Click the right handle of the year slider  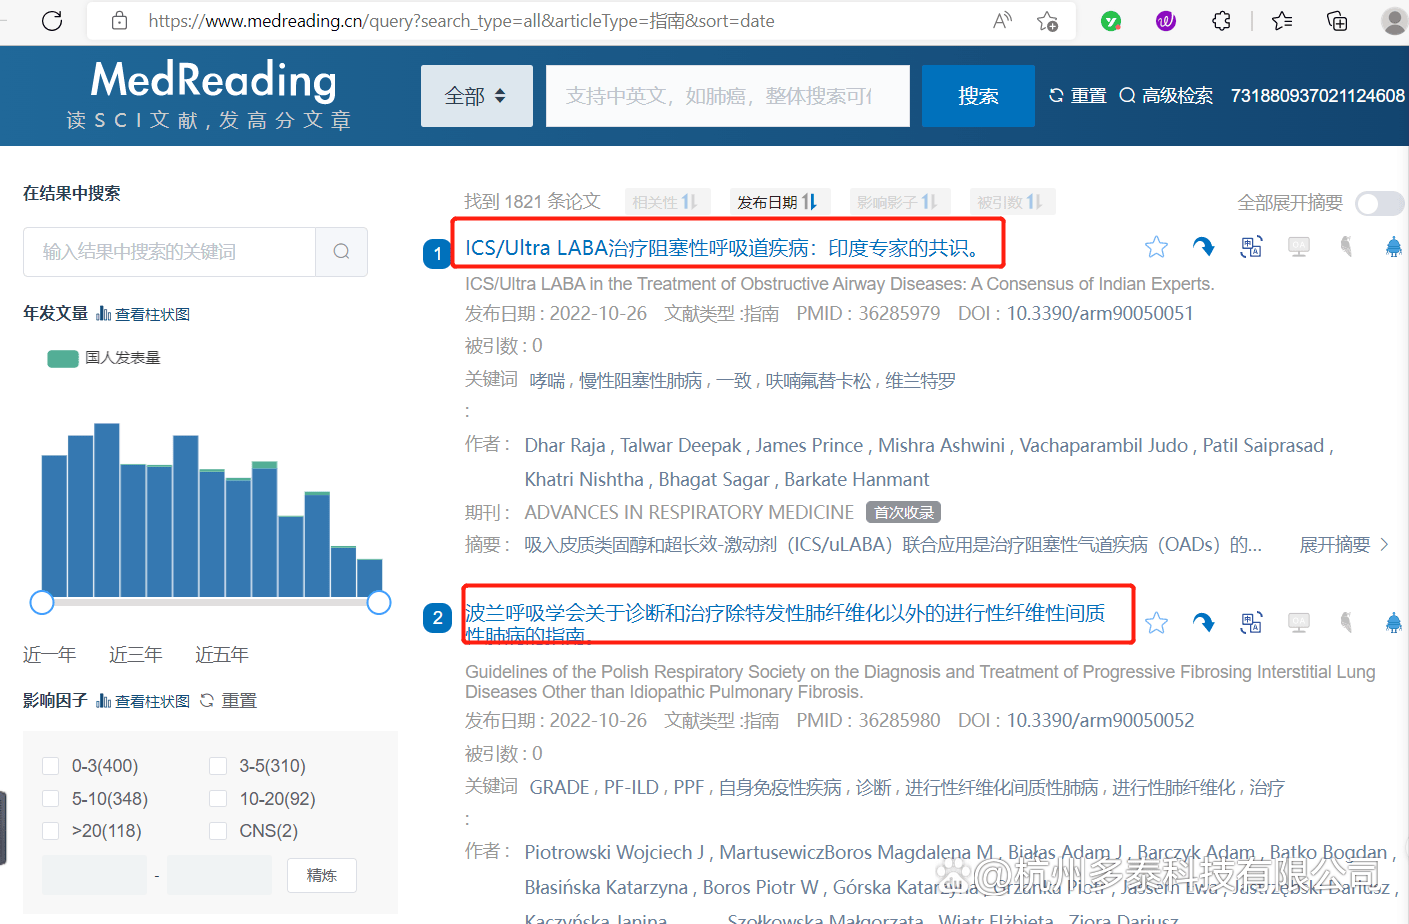(379, 603)
